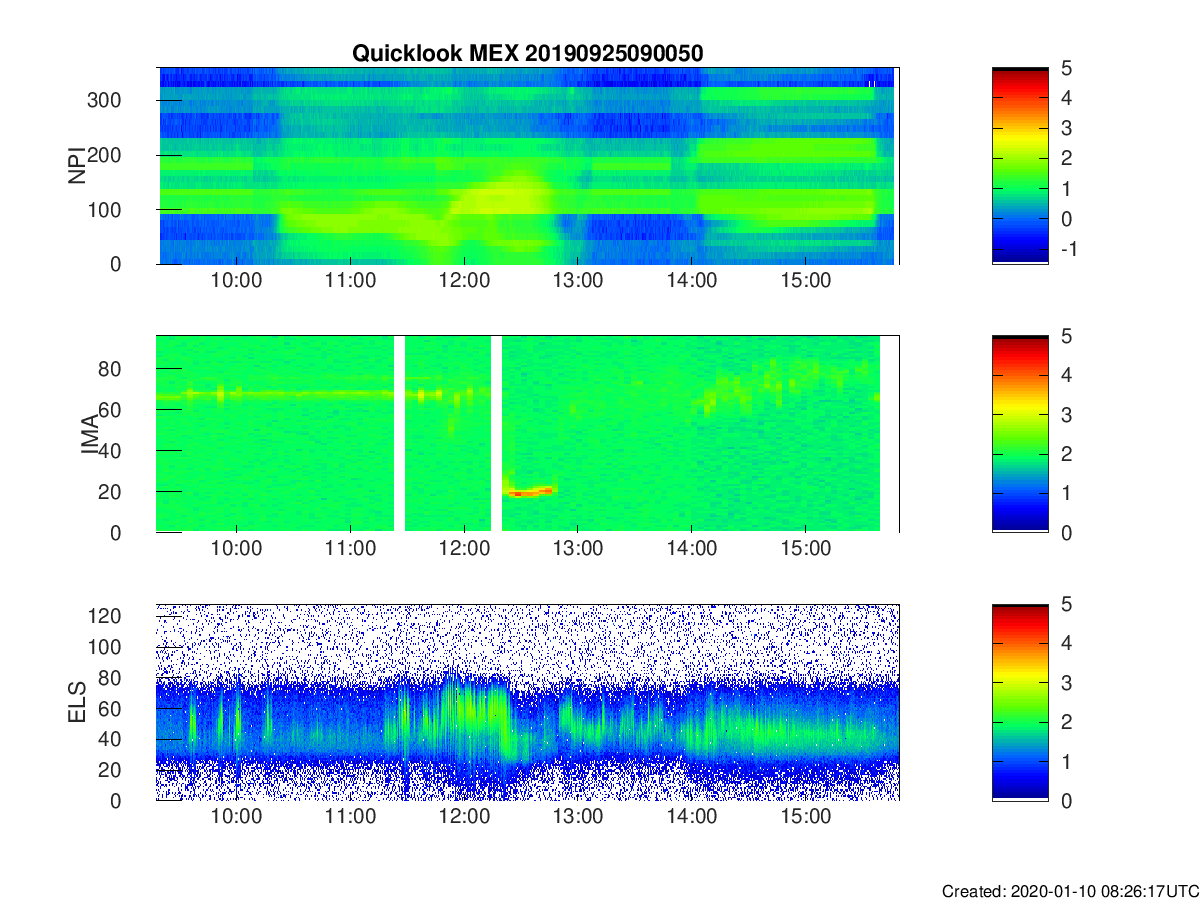Viewport: 1200px width, 900px height.
Task: Click the "1" label on the ELS colorbar
Action: click(x=1065, y=761)
